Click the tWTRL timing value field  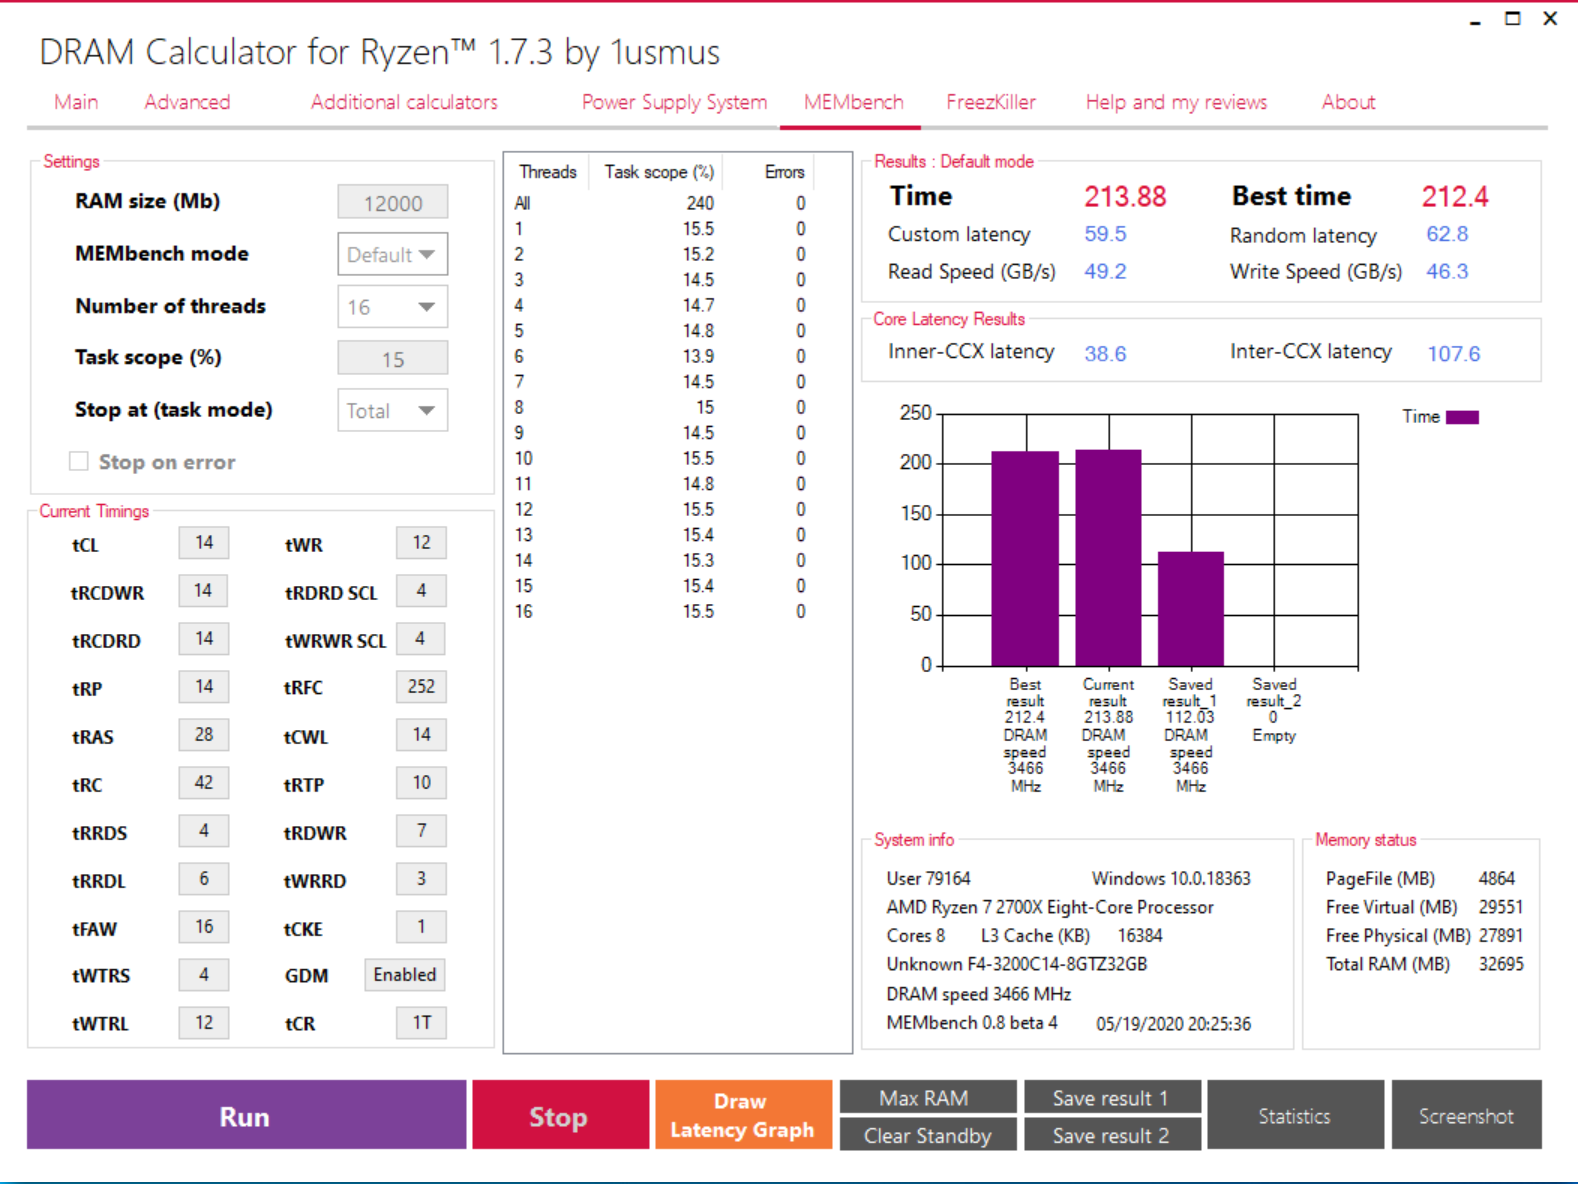tap(204, 1023)
